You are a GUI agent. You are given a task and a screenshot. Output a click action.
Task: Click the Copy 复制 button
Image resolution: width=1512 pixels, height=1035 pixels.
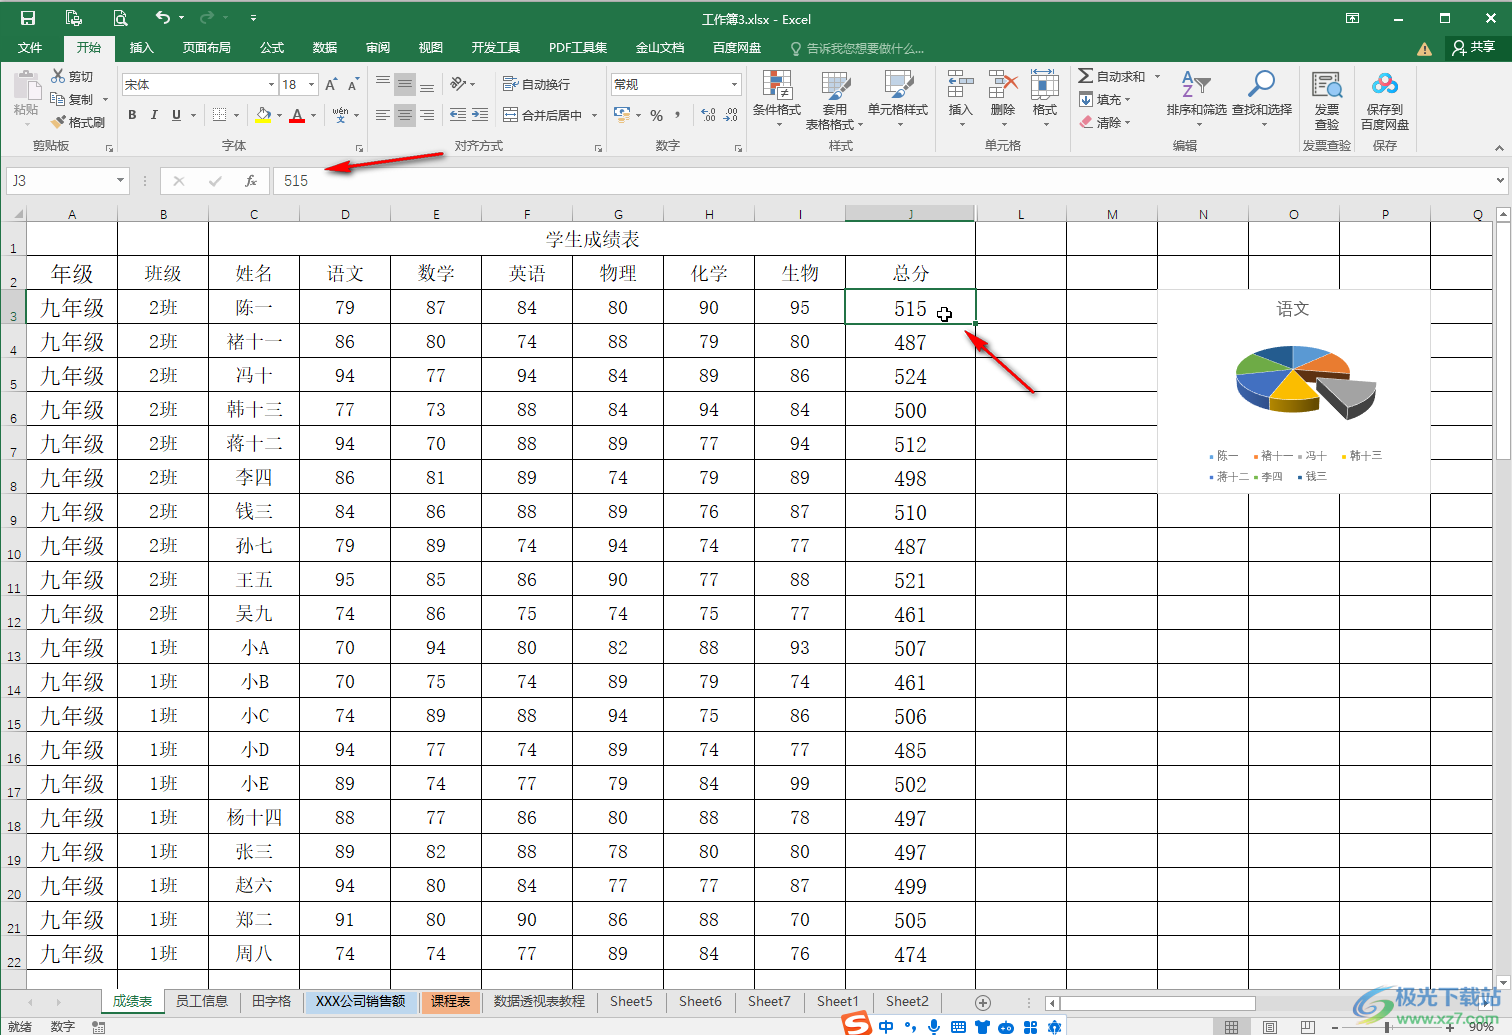pyautogui.click(x=73, y=99)
